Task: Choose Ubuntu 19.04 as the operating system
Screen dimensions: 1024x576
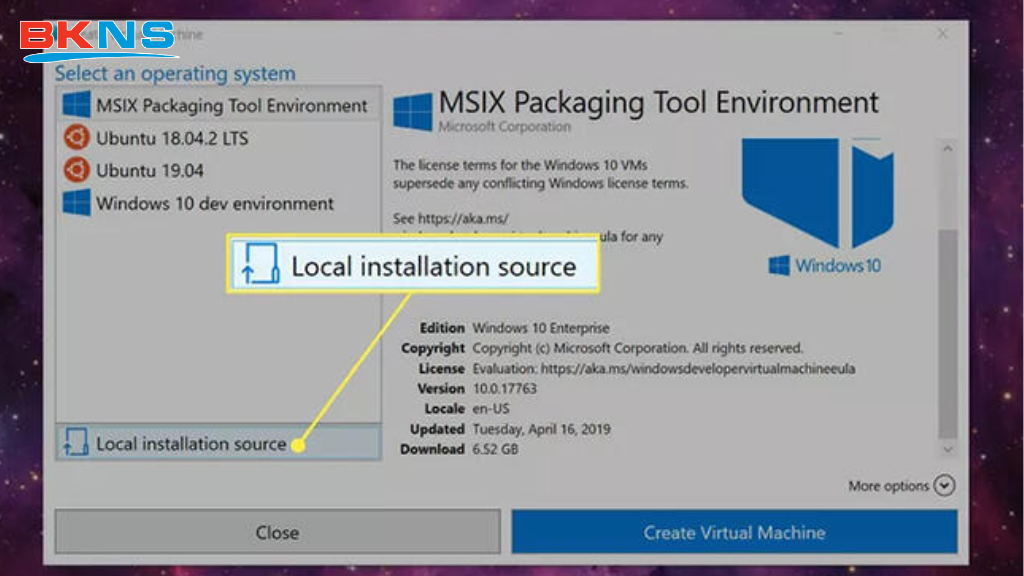Action: (150, 170)
